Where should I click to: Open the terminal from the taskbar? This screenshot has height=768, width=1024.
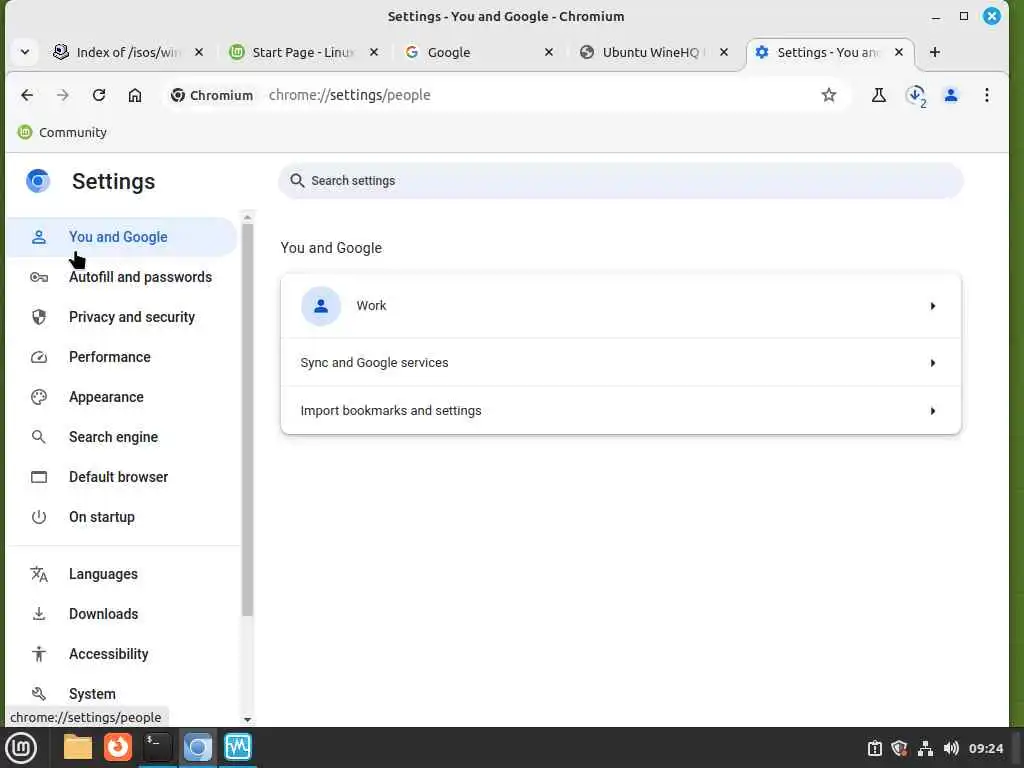point(157,748)
